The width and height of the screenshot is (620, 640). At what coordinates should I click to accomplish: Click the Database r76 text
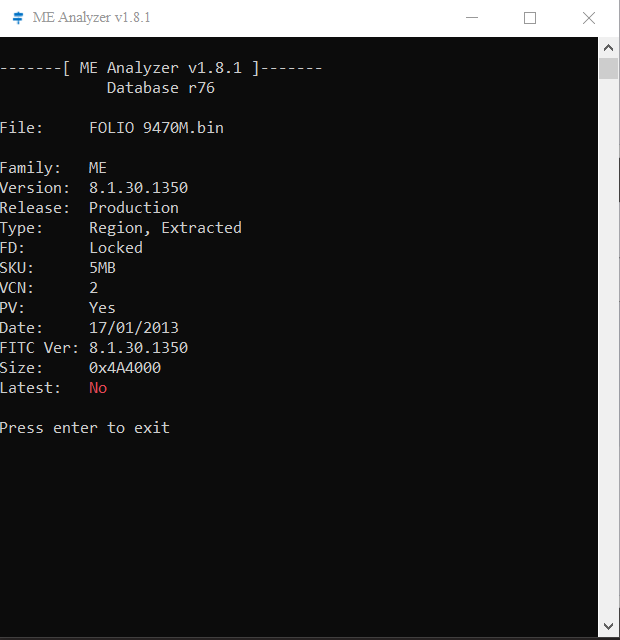(x=161, y=88)
